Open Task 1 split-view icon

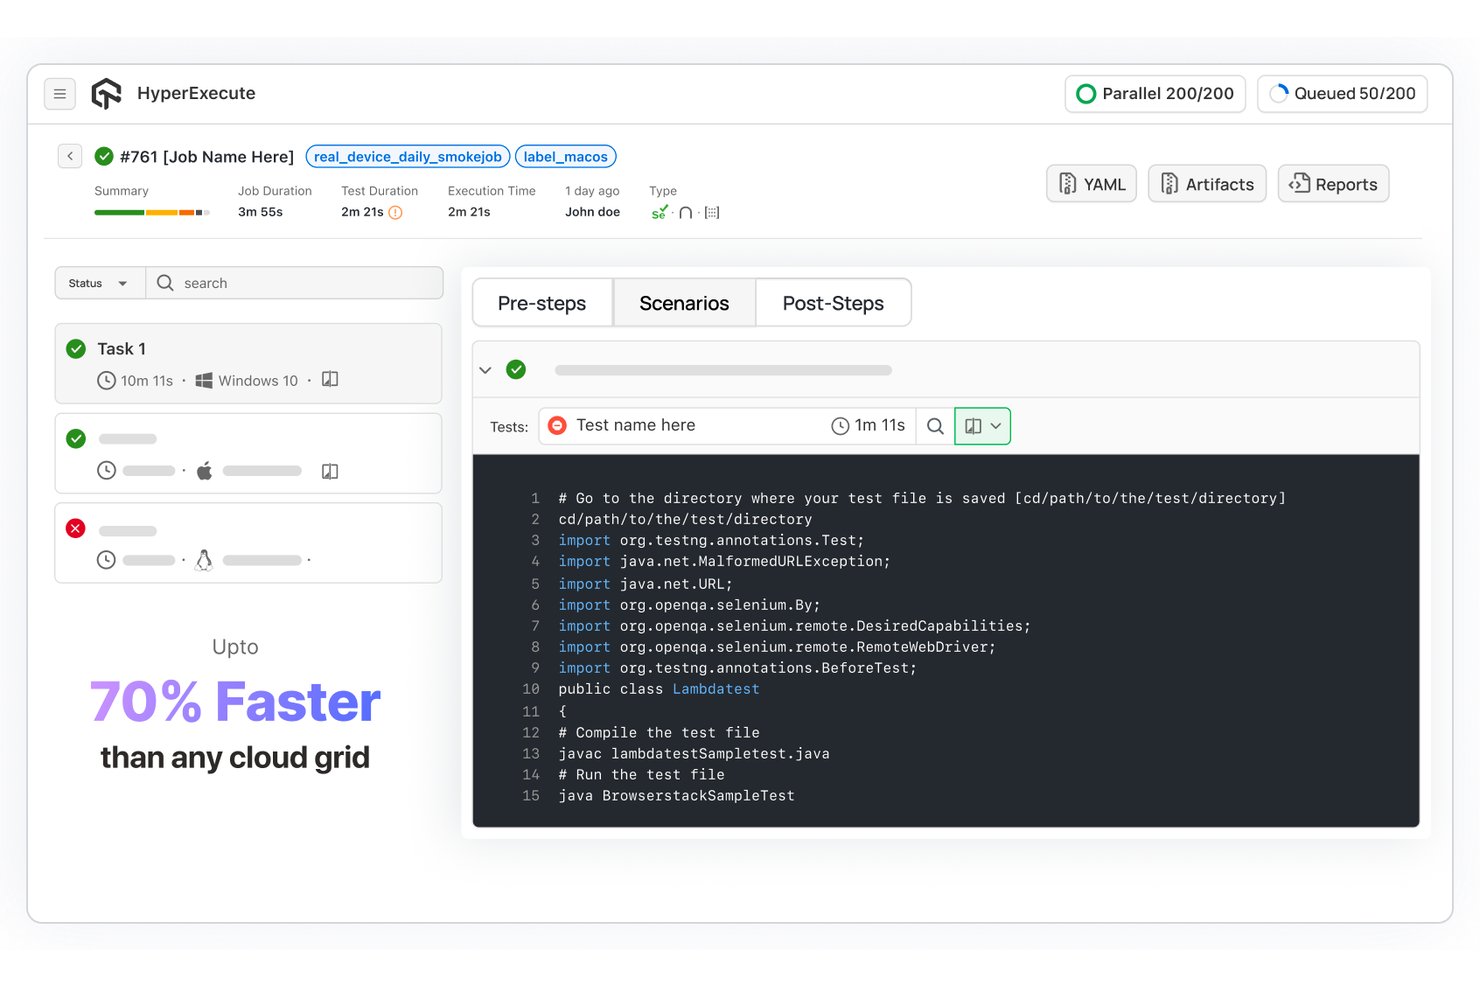(330, 379)
